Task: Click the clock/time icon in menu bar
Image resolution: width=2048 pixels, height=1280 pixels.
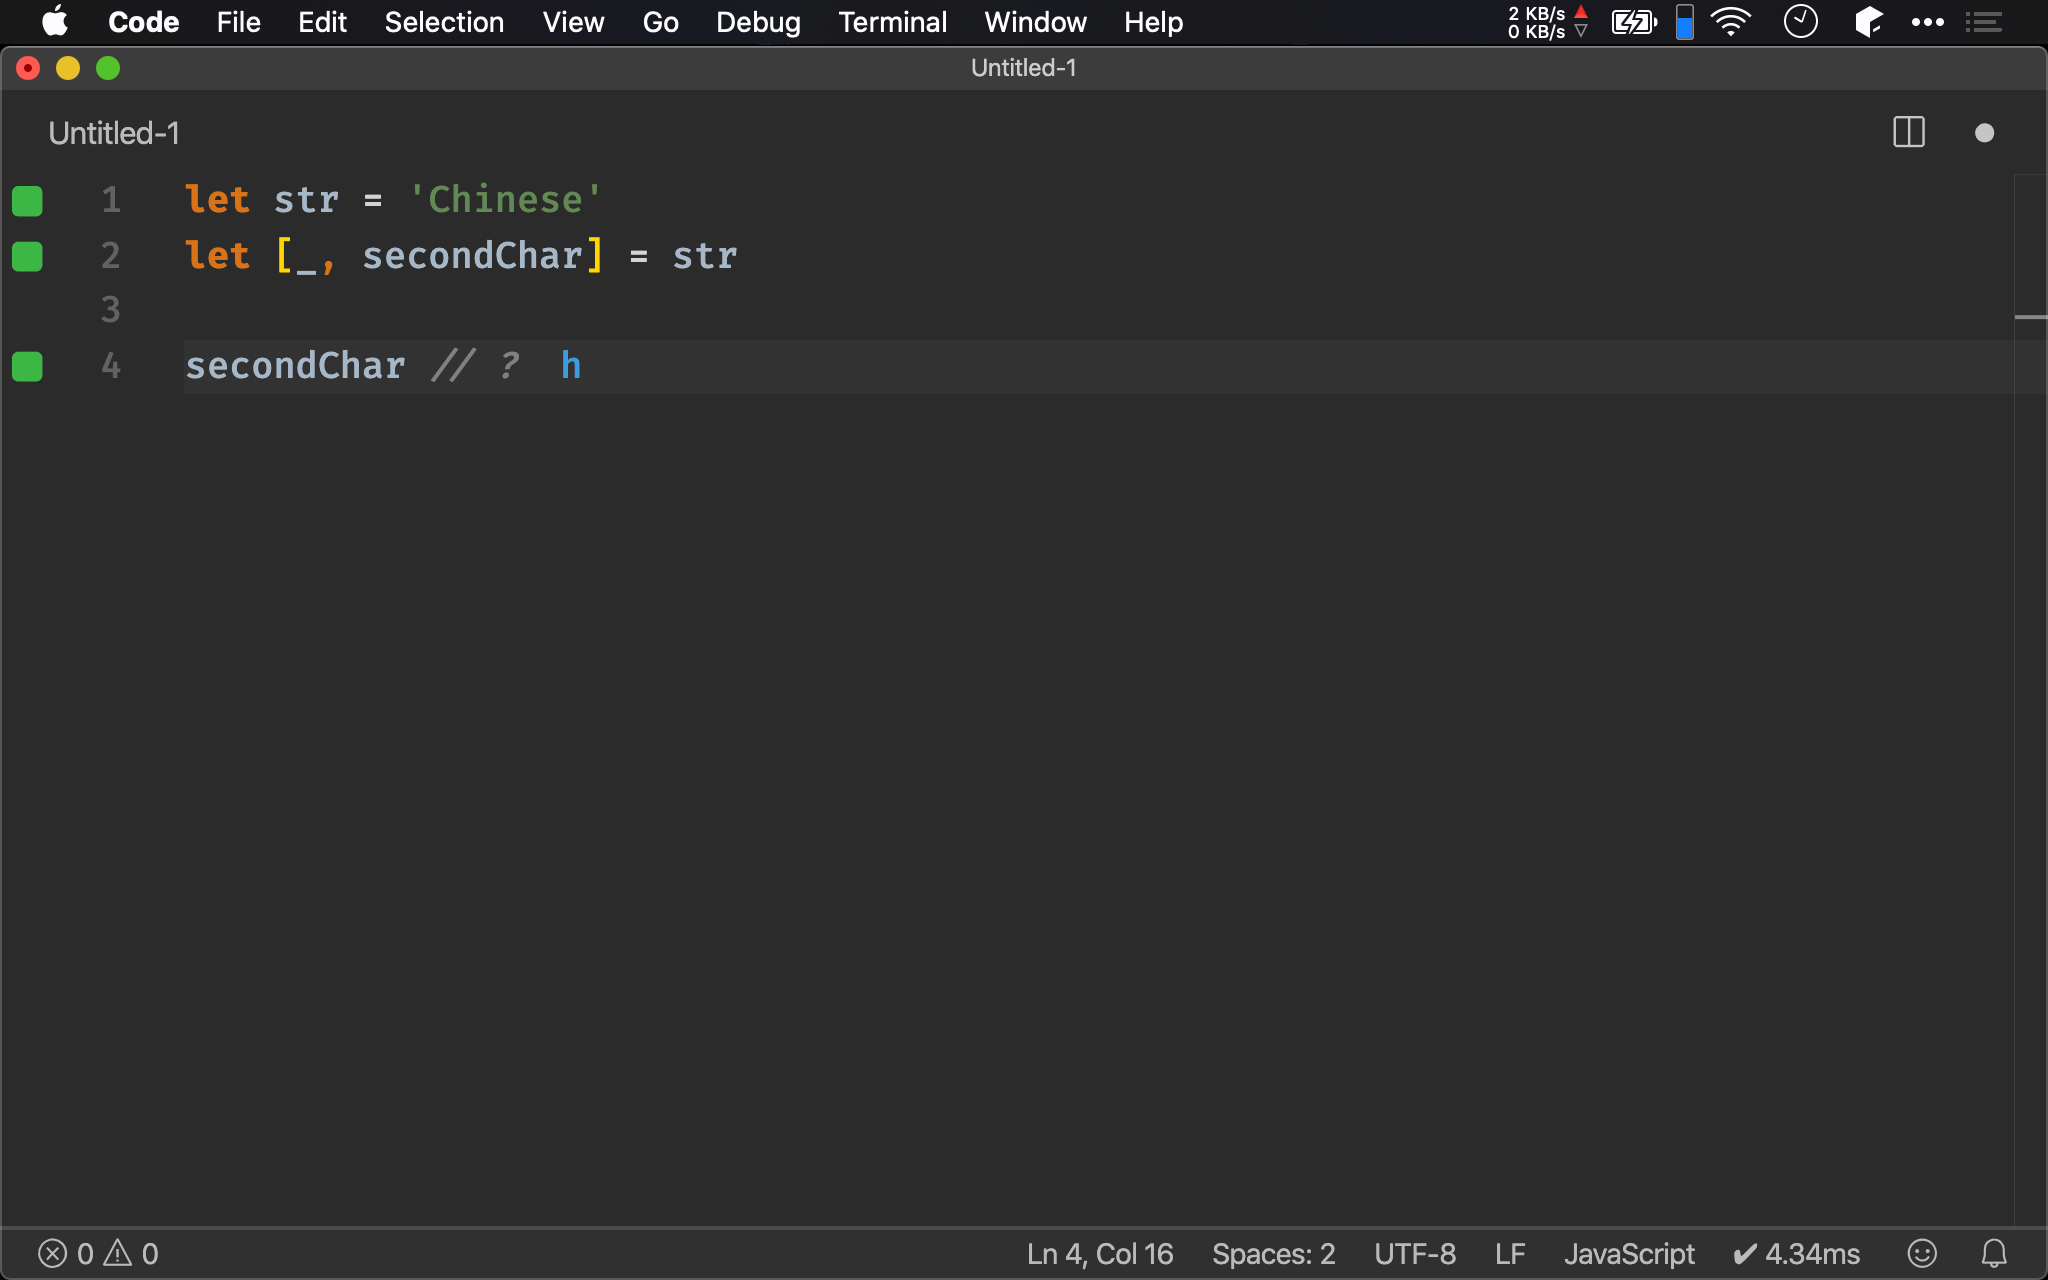Action: pos(1799,21)
